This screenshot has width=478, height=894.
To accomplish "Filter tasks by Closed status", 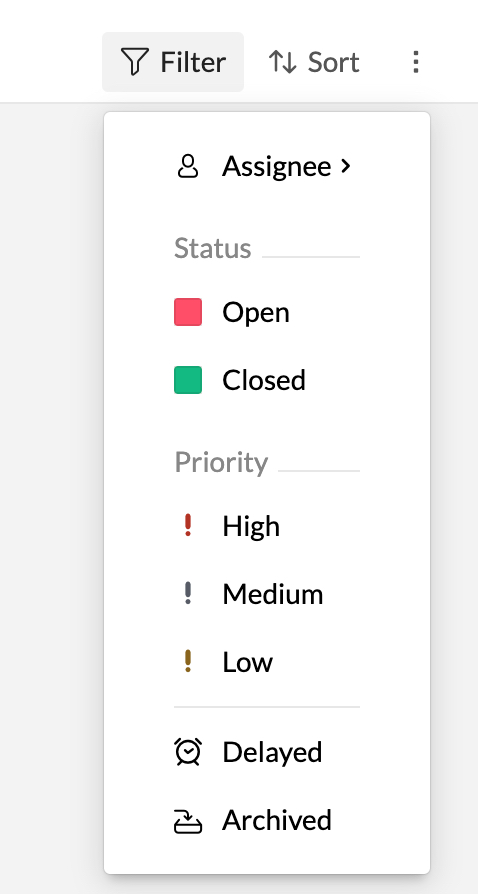I will coord(266,380).
